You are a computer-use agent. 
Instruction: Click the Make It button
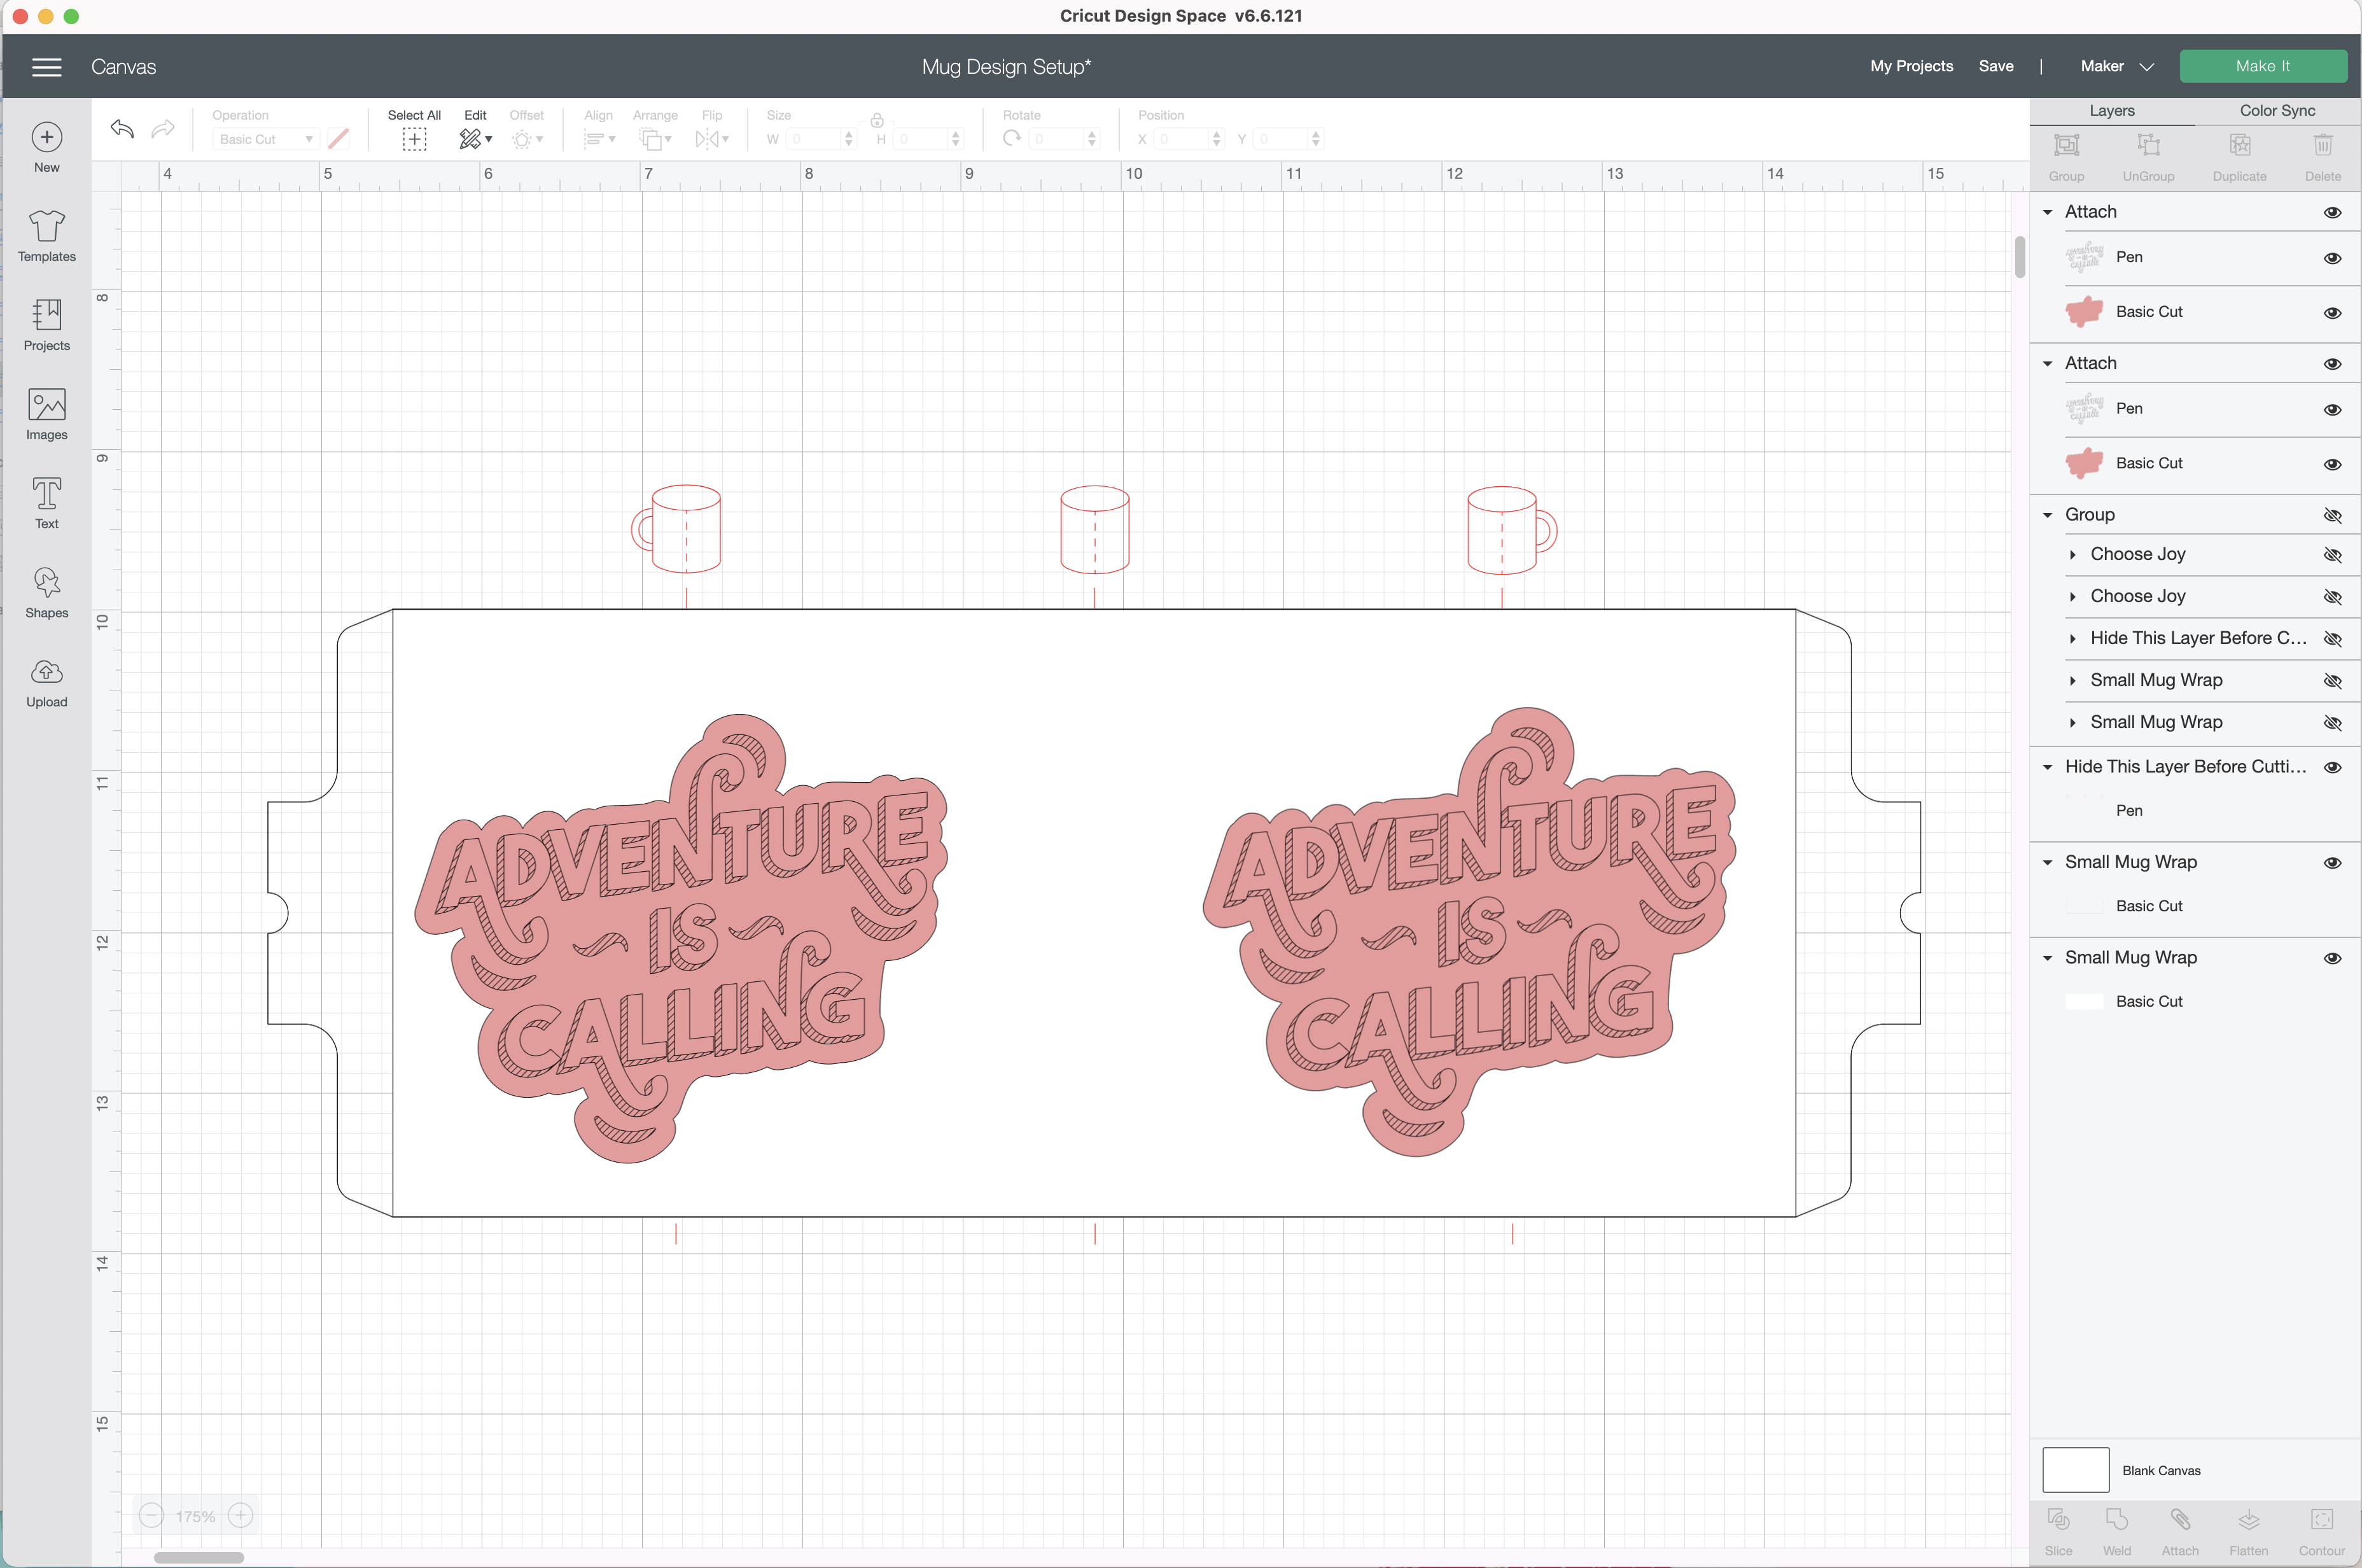click(2263, 65)
